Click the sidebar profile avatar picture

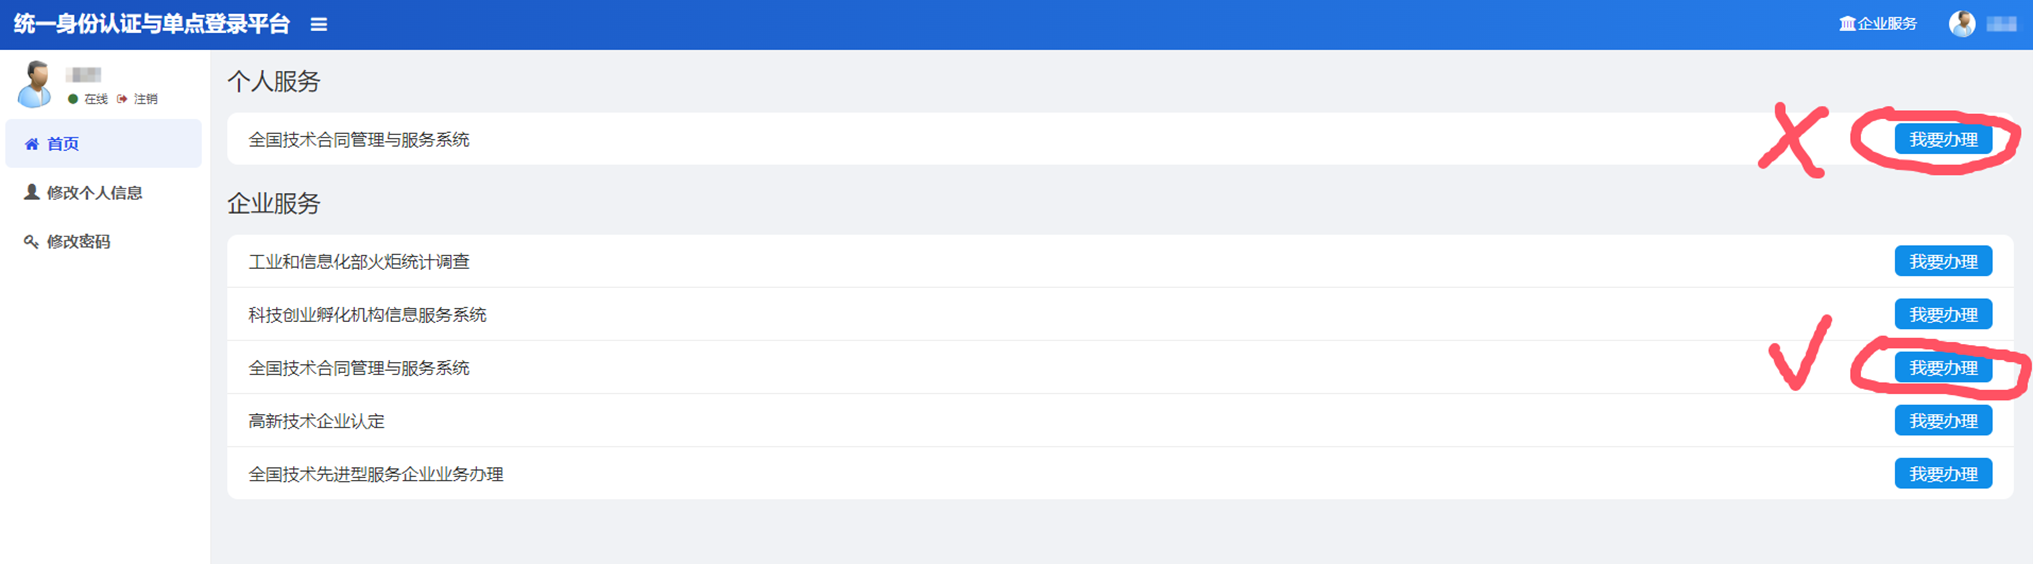point(36,84)
